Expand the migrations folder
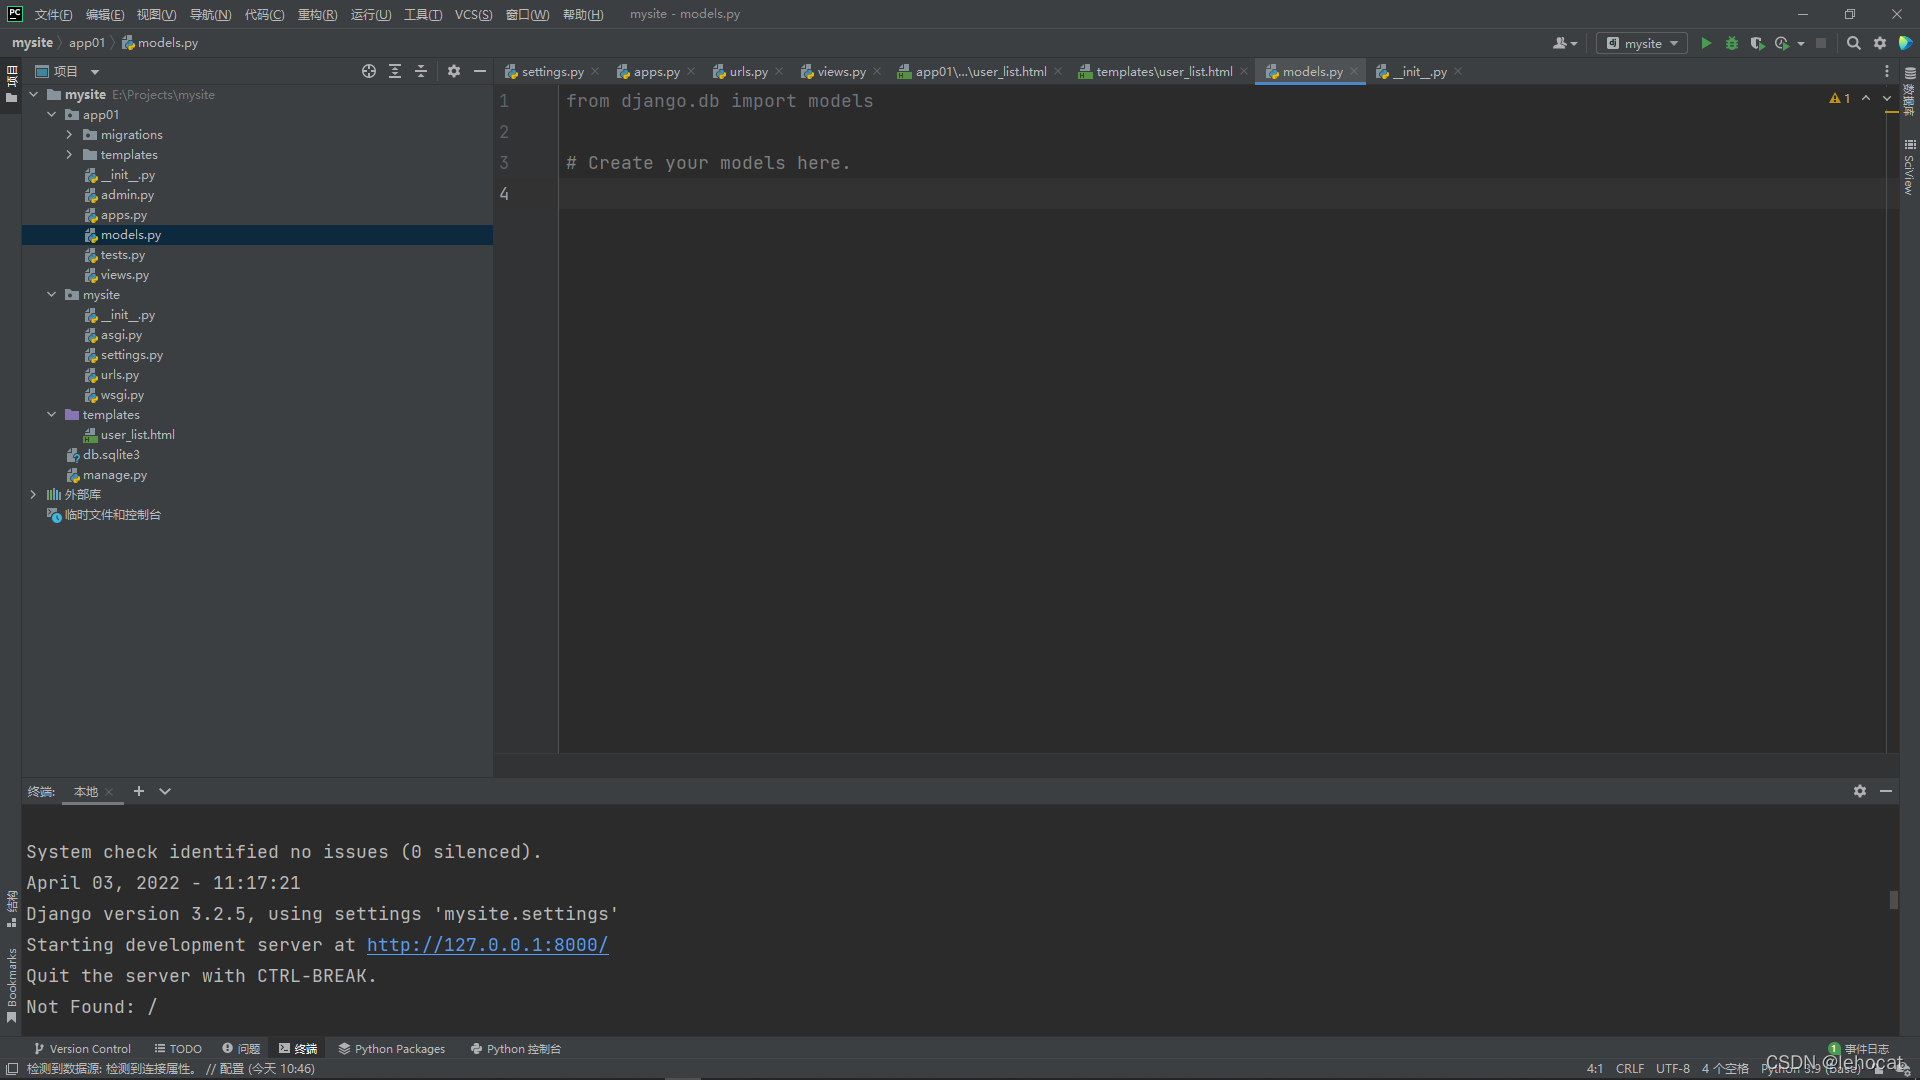Image resolution: width=1920 pixels, height=1080 pixels. tap(69, 135)
